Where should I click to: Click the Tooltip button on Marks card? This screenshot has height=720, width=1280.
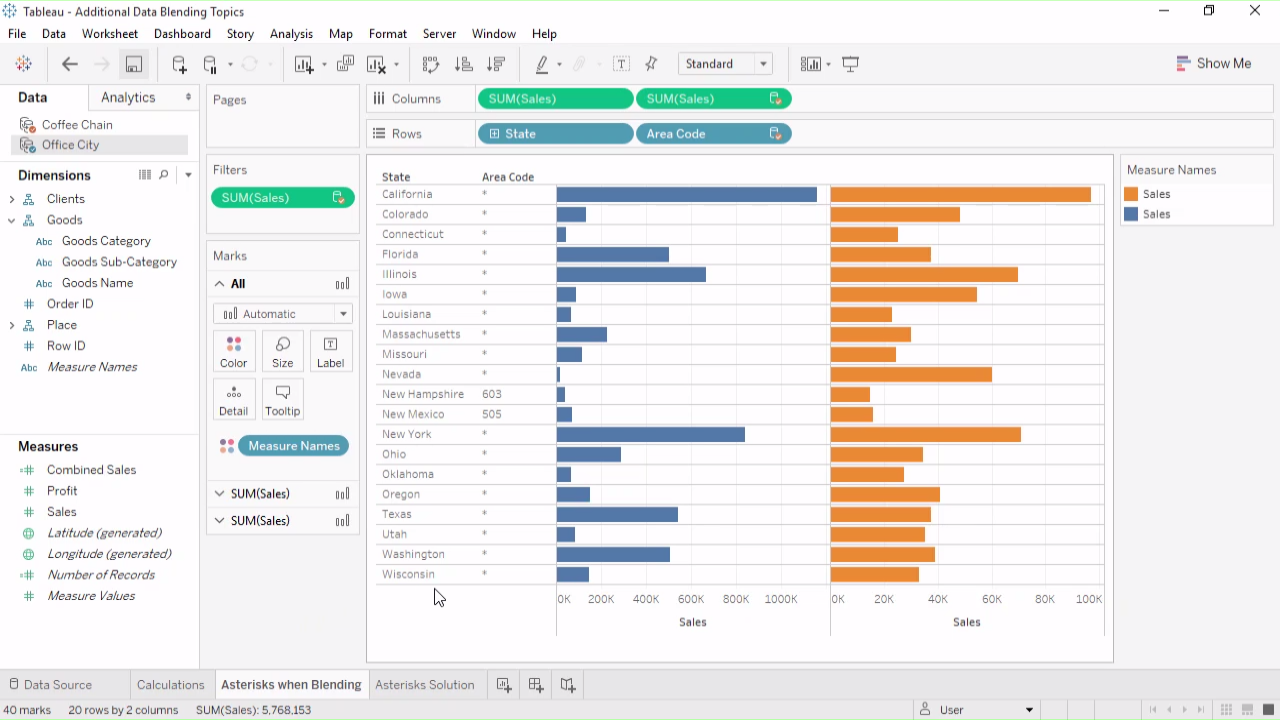282,399
